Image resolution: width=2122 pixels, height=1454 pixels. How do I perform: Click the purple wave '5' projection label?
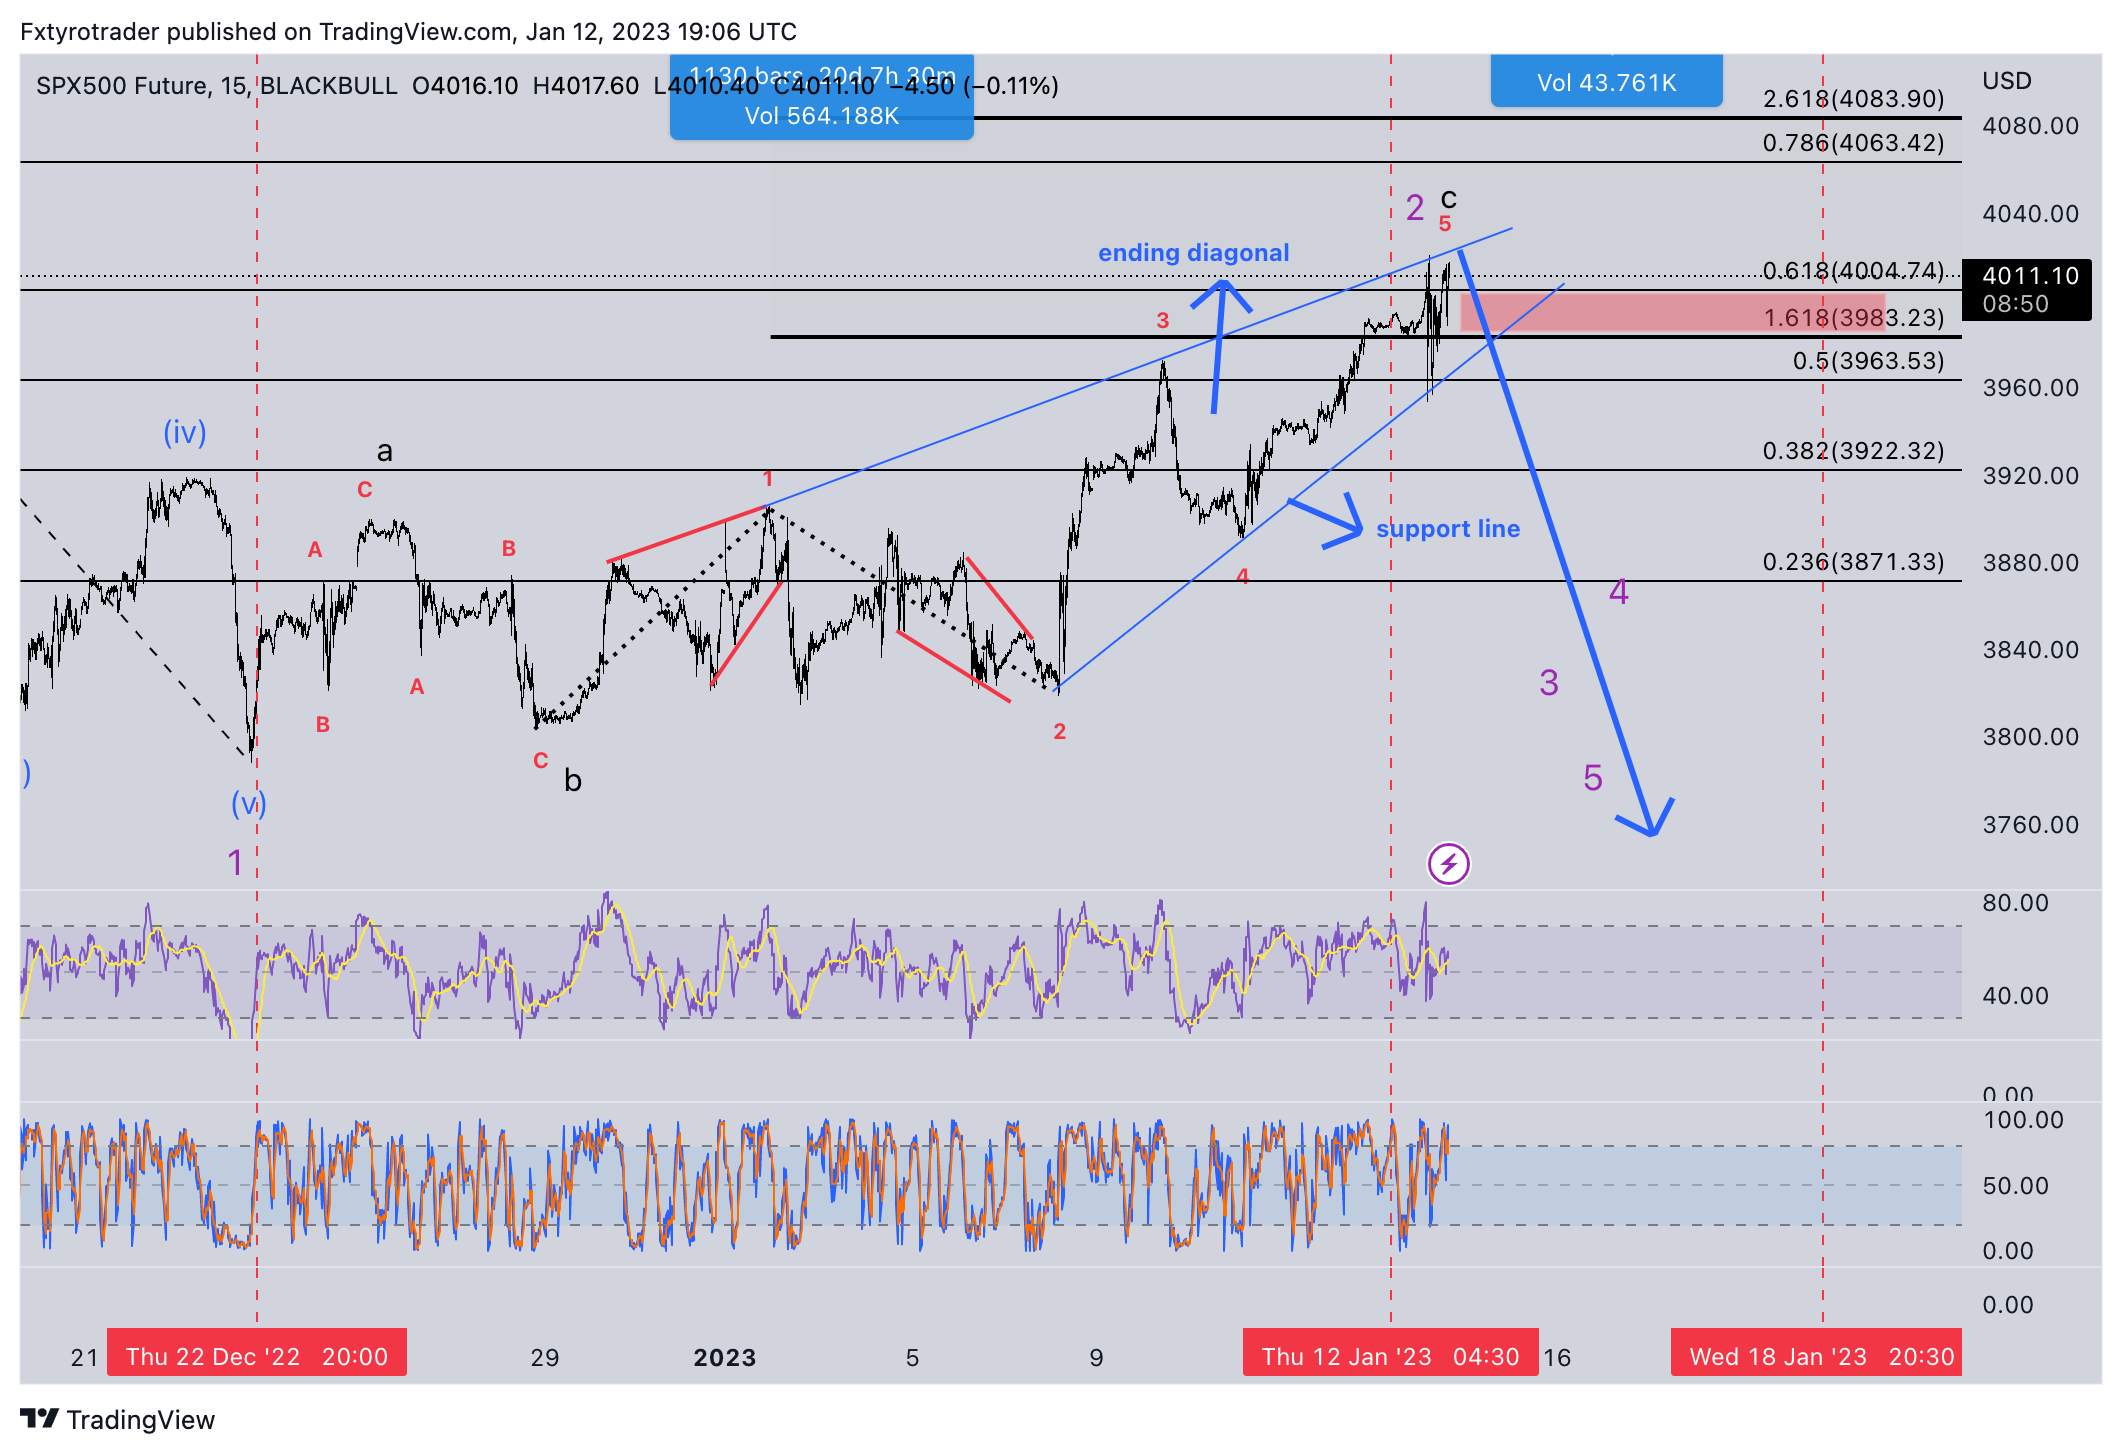(x=1593, y=778)
